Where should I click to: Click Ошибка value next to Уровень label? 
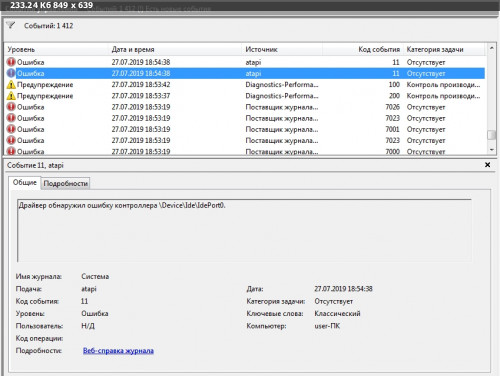95,314
